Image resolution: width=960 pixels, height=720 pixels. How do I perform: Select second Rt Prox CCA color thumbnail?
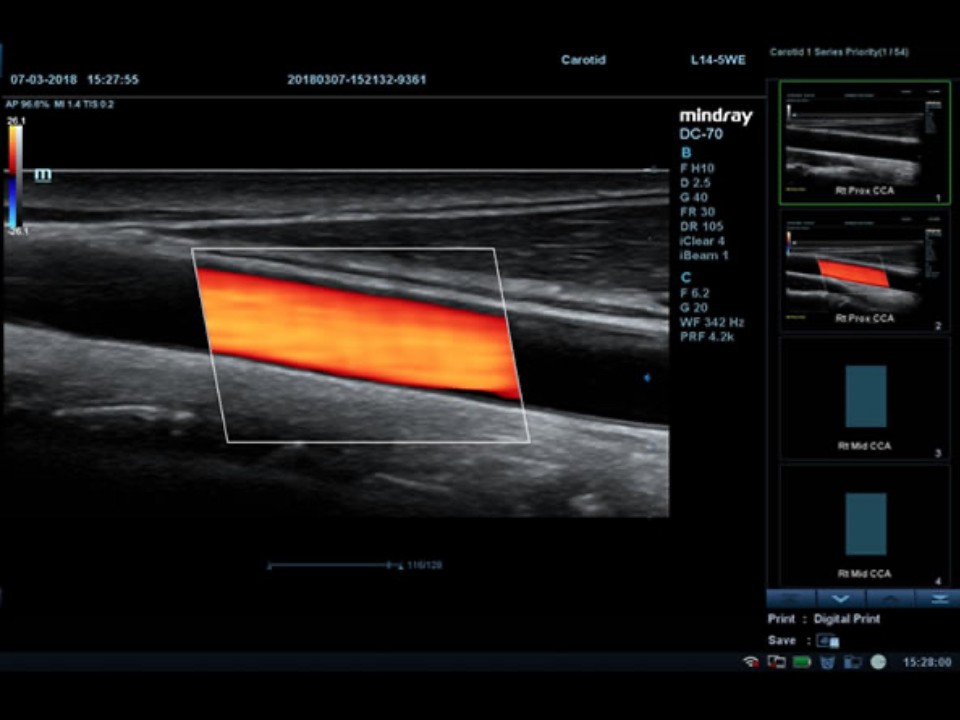click(x=865, y=270)
